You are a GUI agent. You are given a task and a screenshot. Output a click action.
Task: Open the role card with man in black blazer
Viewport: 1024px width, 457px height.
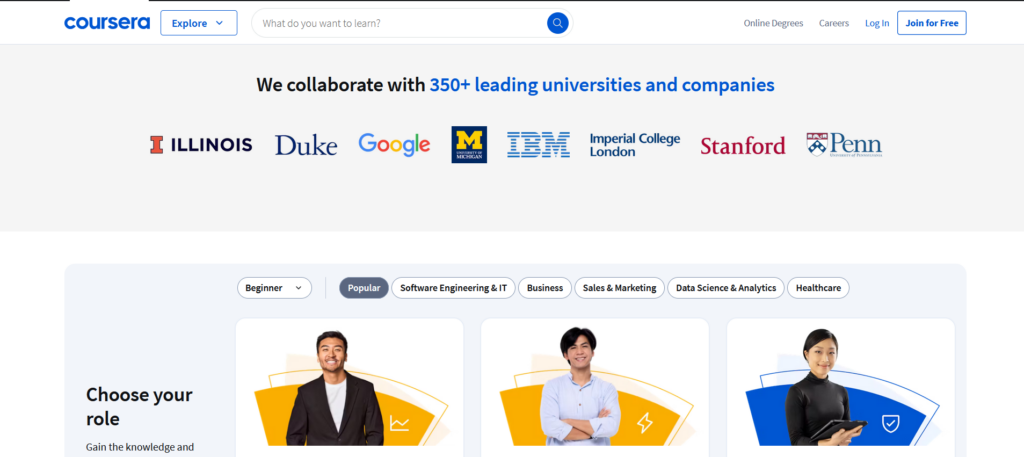(x=349, y=388)
